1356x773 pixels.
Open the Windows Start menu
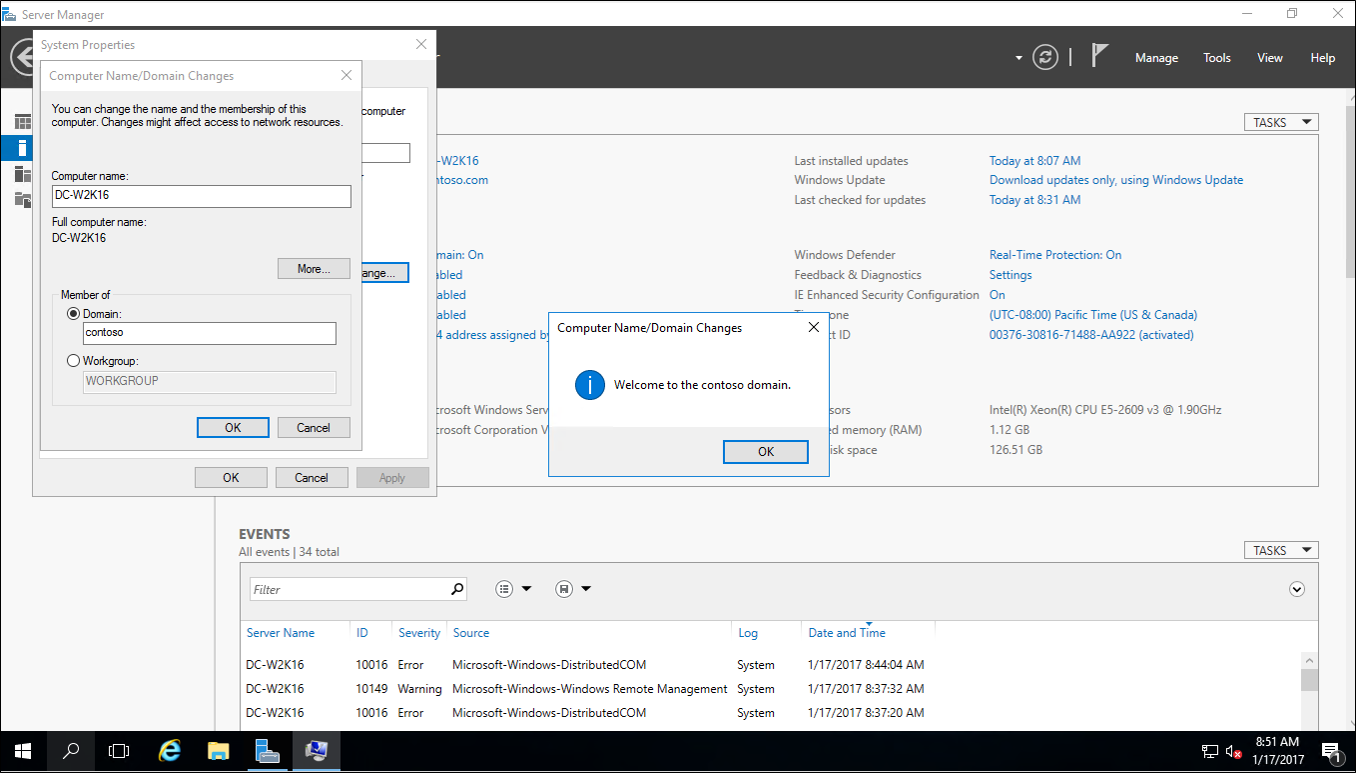22,750
